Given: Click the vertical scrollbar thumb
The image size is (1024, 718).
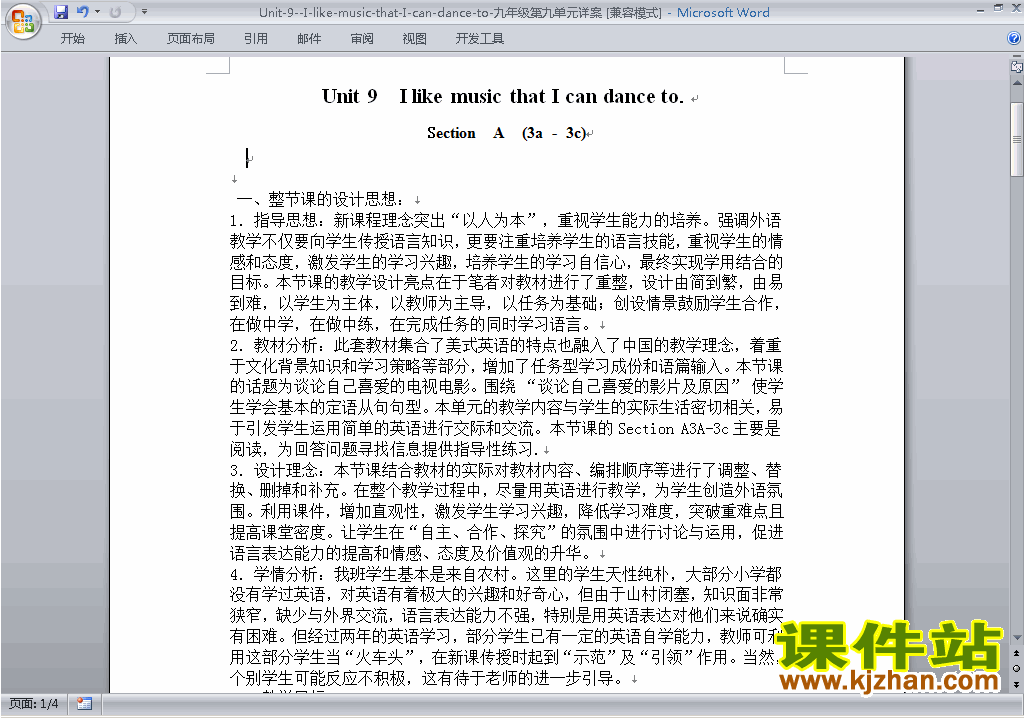Looking at the screenshot, I should tap(1017, 139).
